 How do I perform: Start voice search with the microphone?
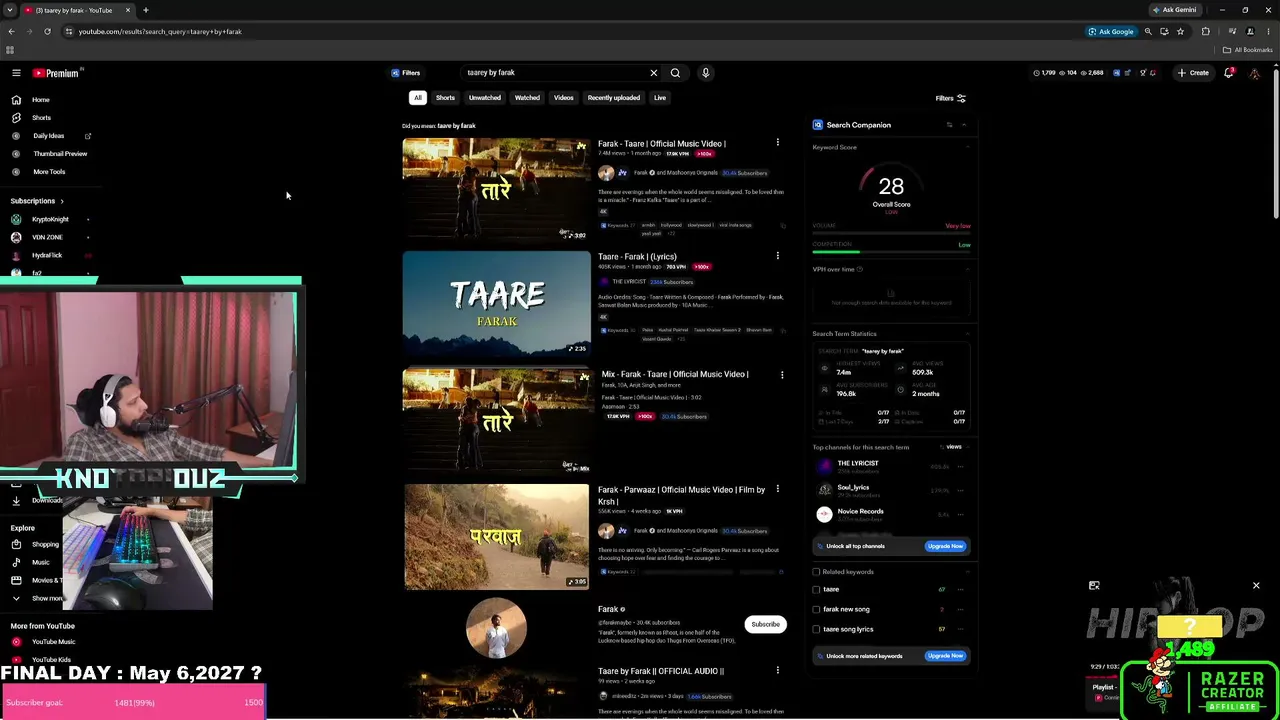(705, 73)
